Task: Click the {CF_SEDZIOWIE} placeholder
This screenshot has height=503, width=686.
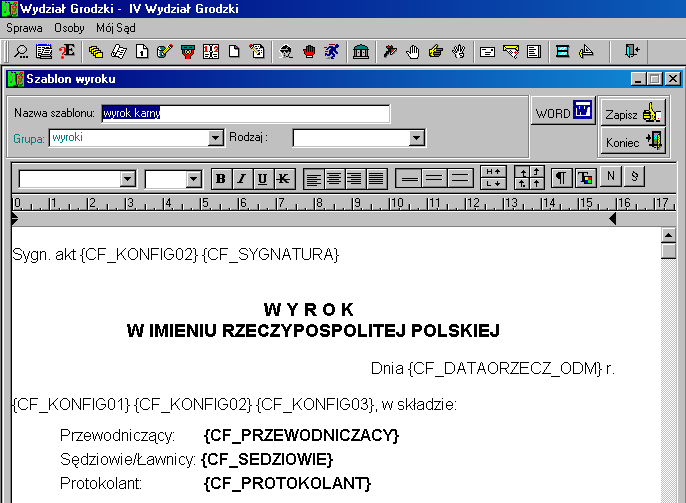Action: [267, 460]
